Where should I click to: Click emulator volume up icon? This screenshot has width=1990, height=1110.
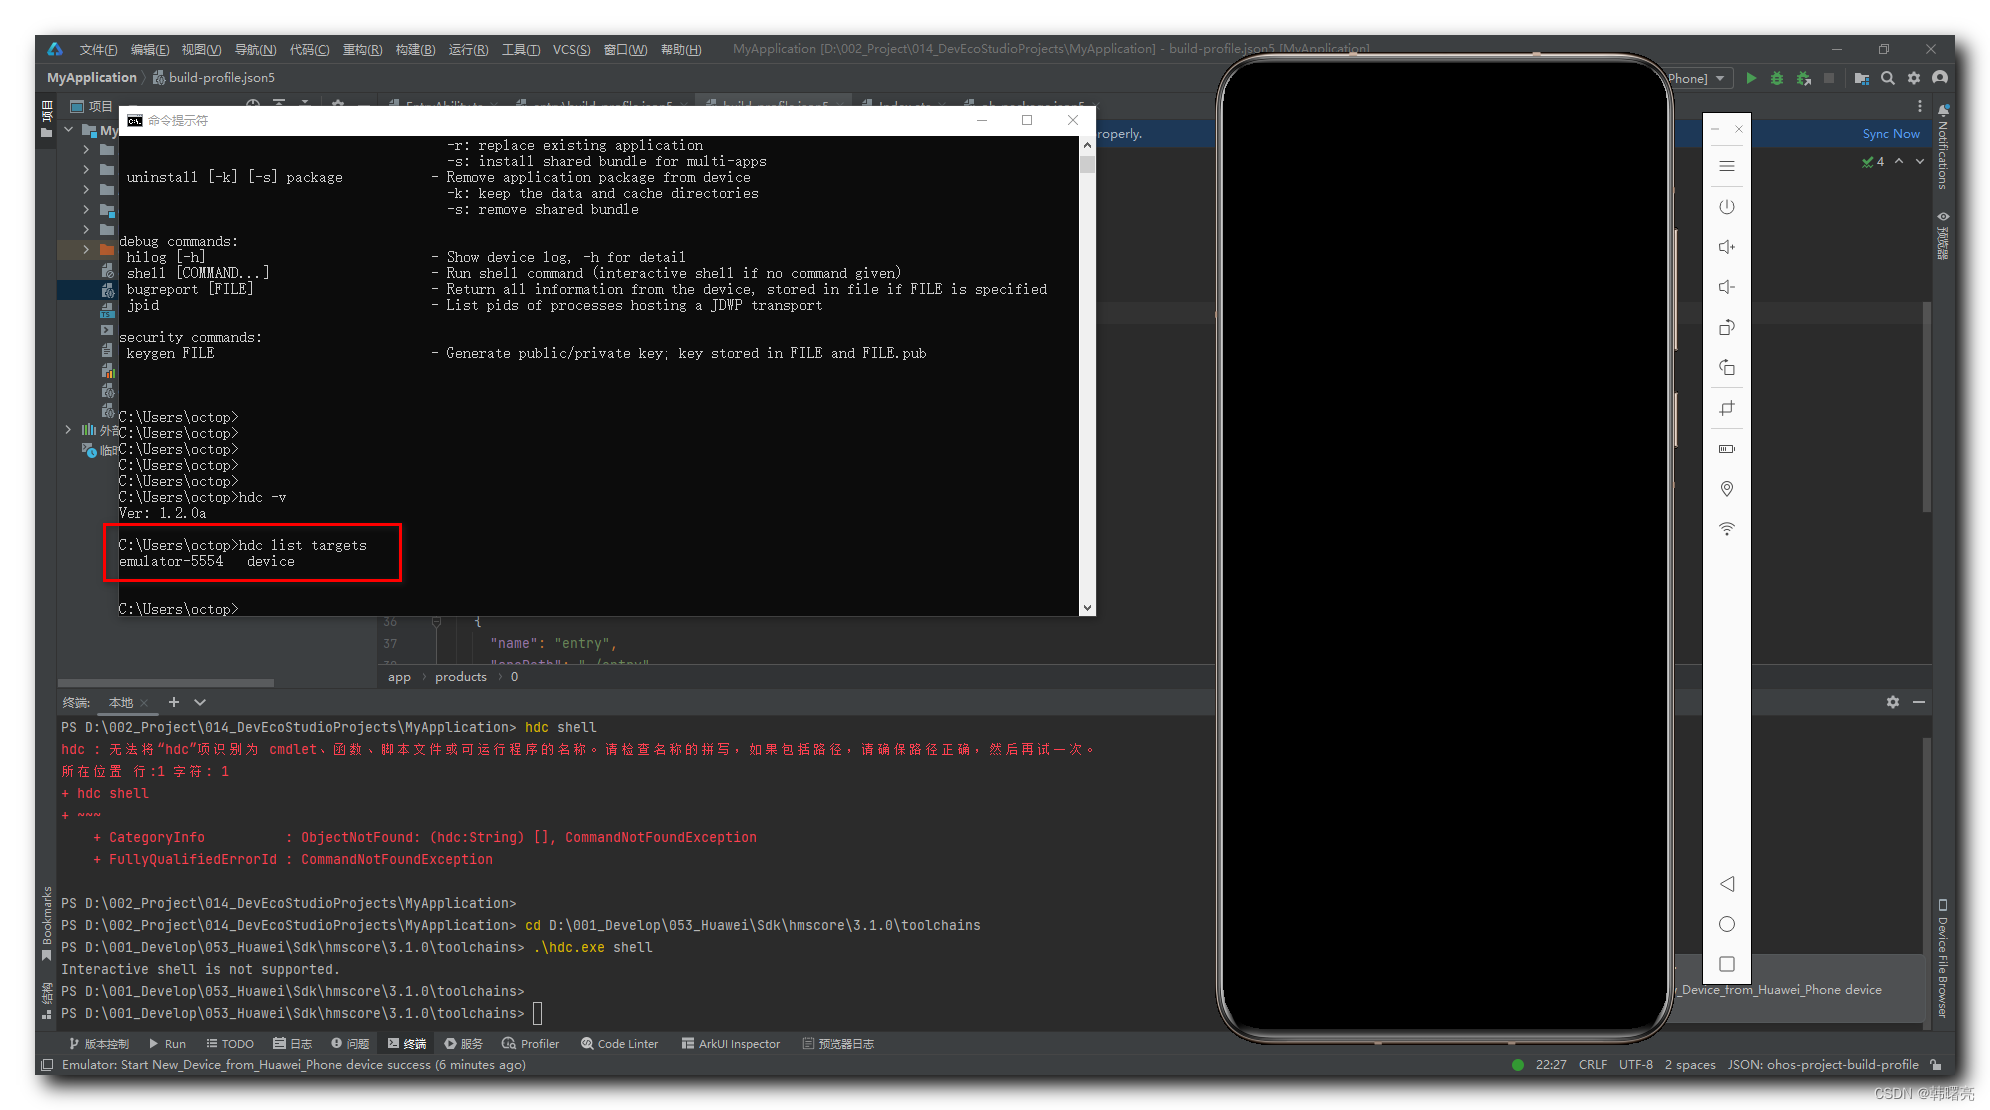pyautogui.click(x=1726, y=247)
